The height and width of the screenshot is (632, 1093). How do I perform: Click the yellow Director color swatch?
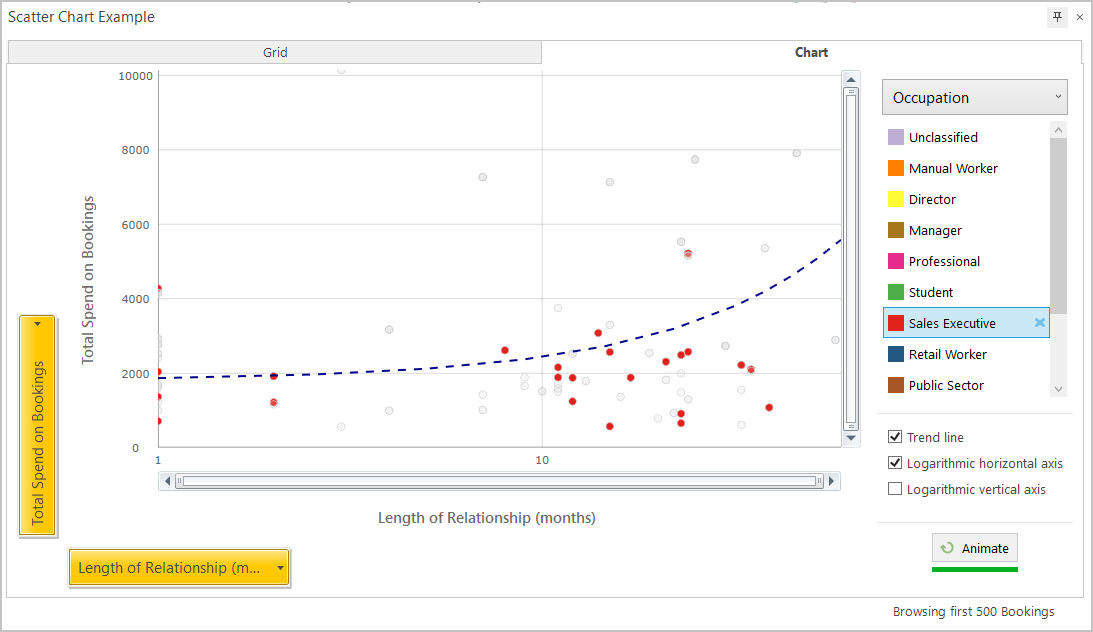pos(896,199)
